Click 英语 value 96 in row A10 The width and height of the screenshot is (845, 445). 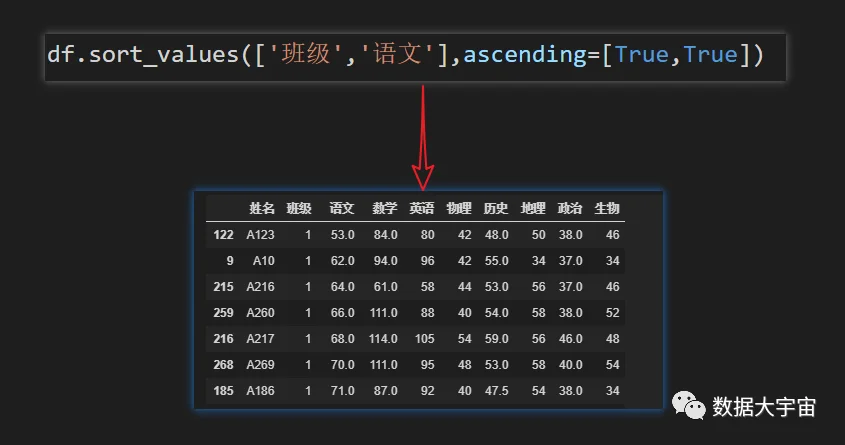428,261
